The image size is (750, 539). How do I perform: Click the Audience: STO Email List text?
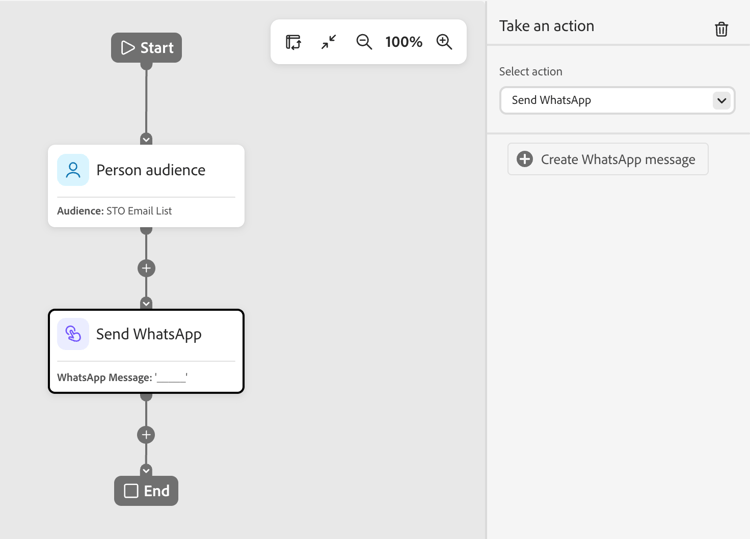(114, 211)
